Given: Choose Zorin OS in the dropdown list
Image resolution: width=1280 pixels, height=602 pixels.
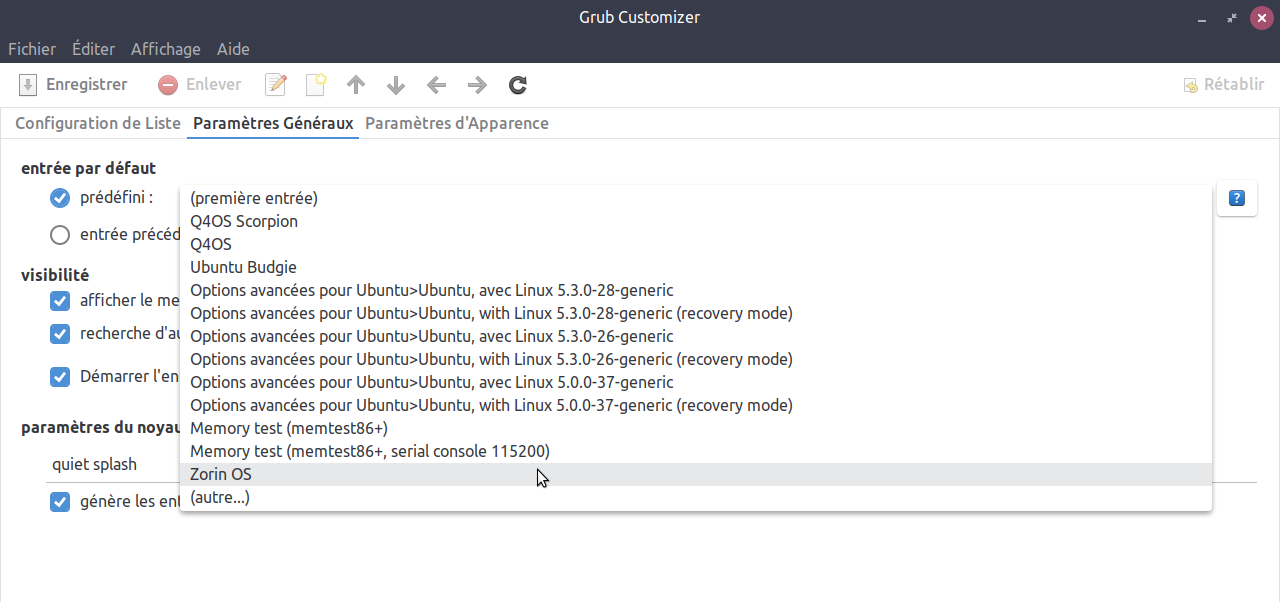Looking at the screenshot, I should 221,475.
